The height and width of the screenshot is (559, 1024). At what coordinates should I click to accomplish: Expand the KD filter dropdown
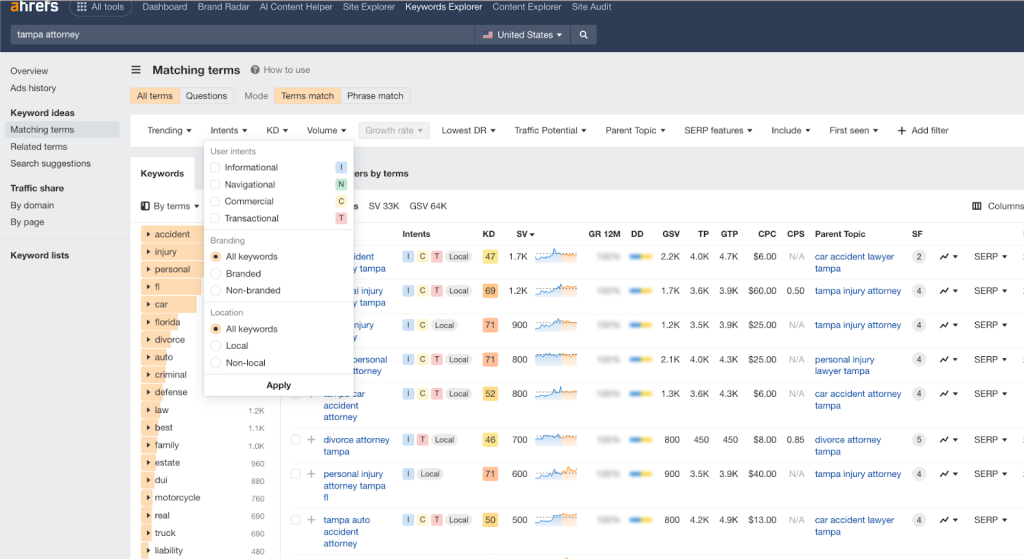click(x=276, y=130)
